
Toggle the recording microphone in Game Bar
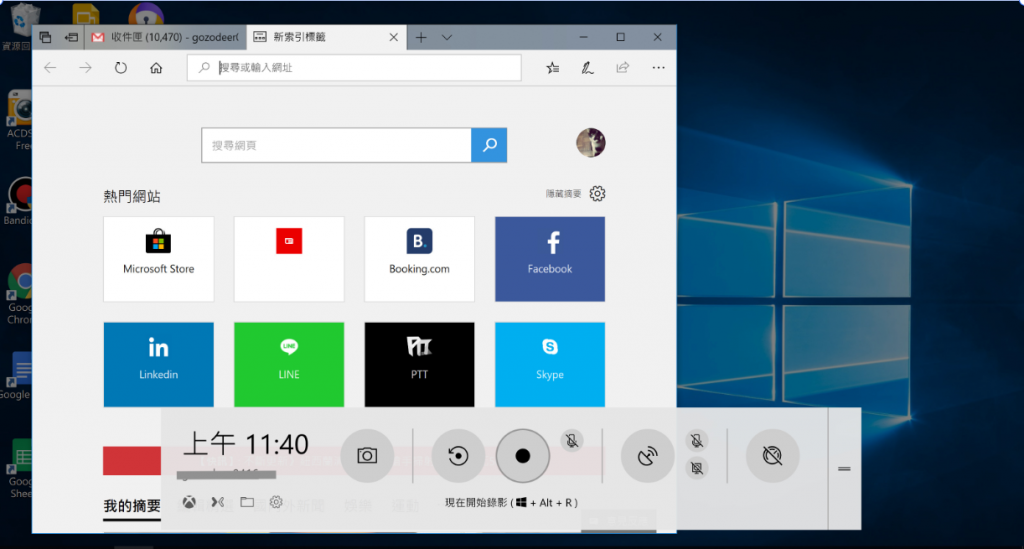(x=571, y=441)
